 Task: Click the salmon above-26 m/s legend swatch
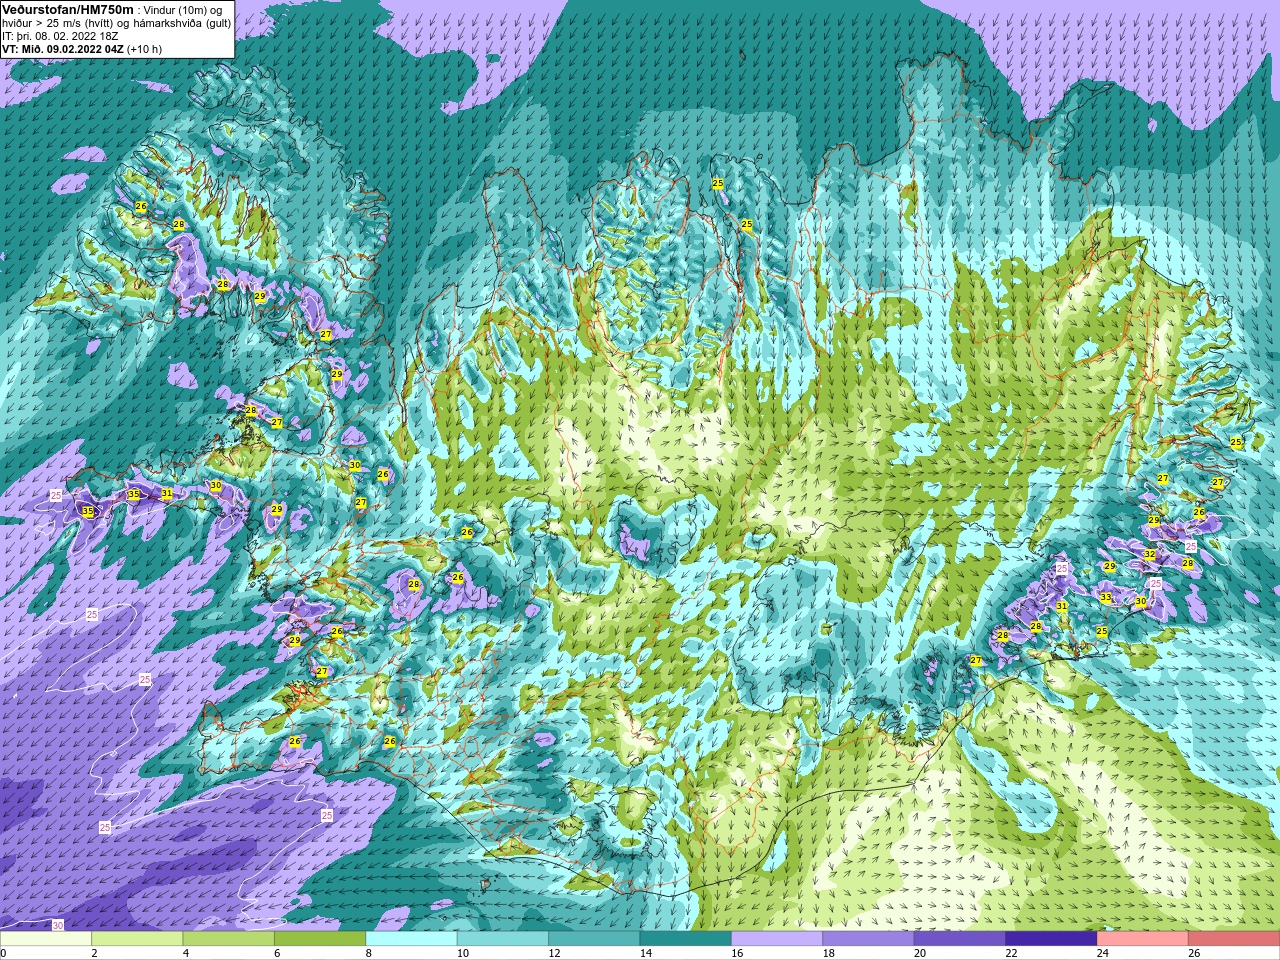click(x=1234, y=939)
